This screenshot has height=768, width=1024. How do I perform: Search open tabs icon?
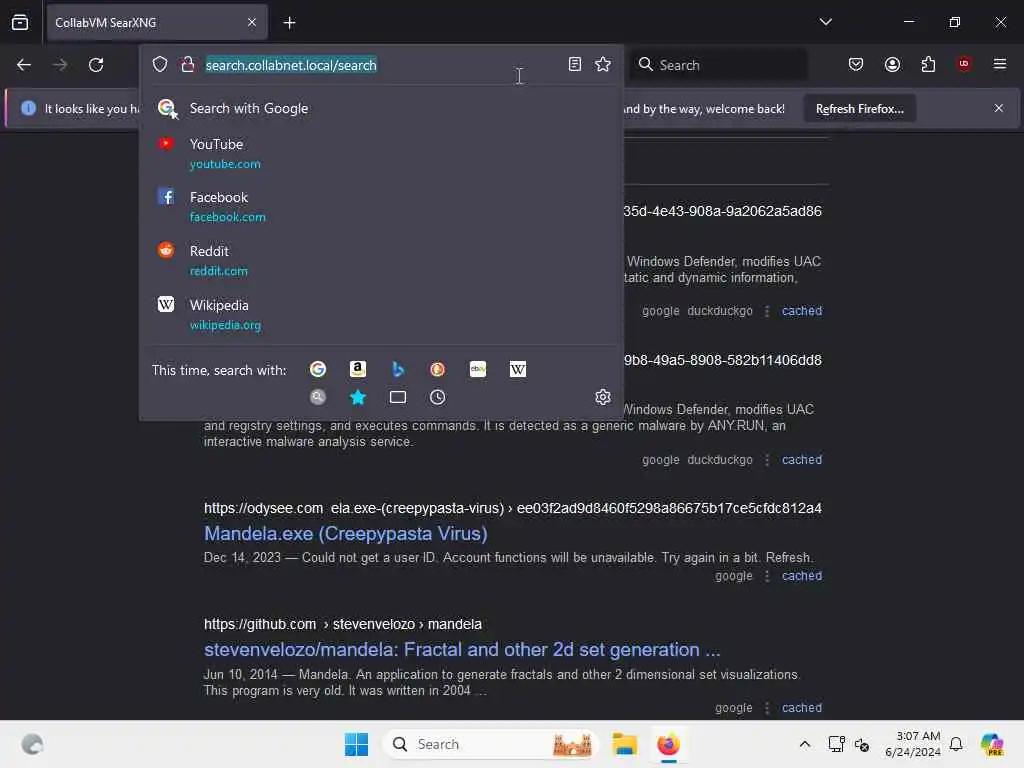398,397
